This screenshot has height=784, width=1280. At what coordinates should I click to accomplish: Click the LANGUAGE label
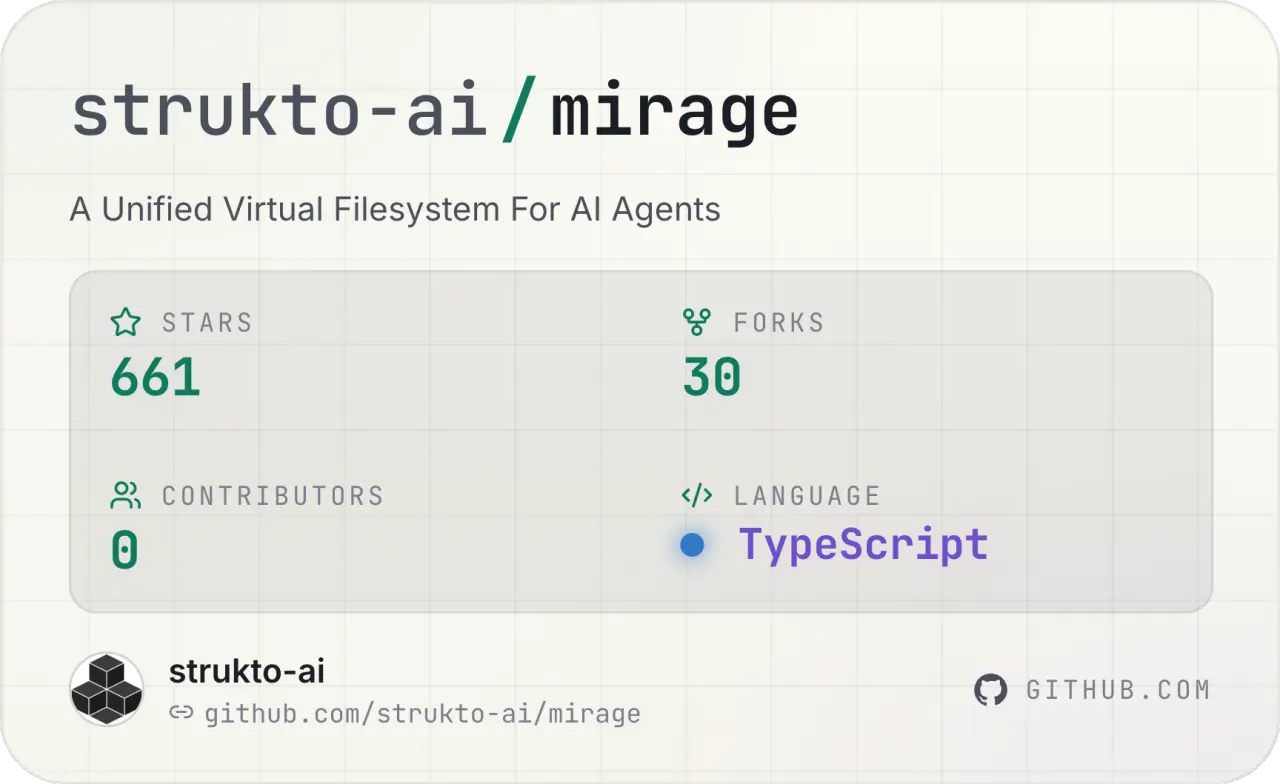(x=807, y=496)
